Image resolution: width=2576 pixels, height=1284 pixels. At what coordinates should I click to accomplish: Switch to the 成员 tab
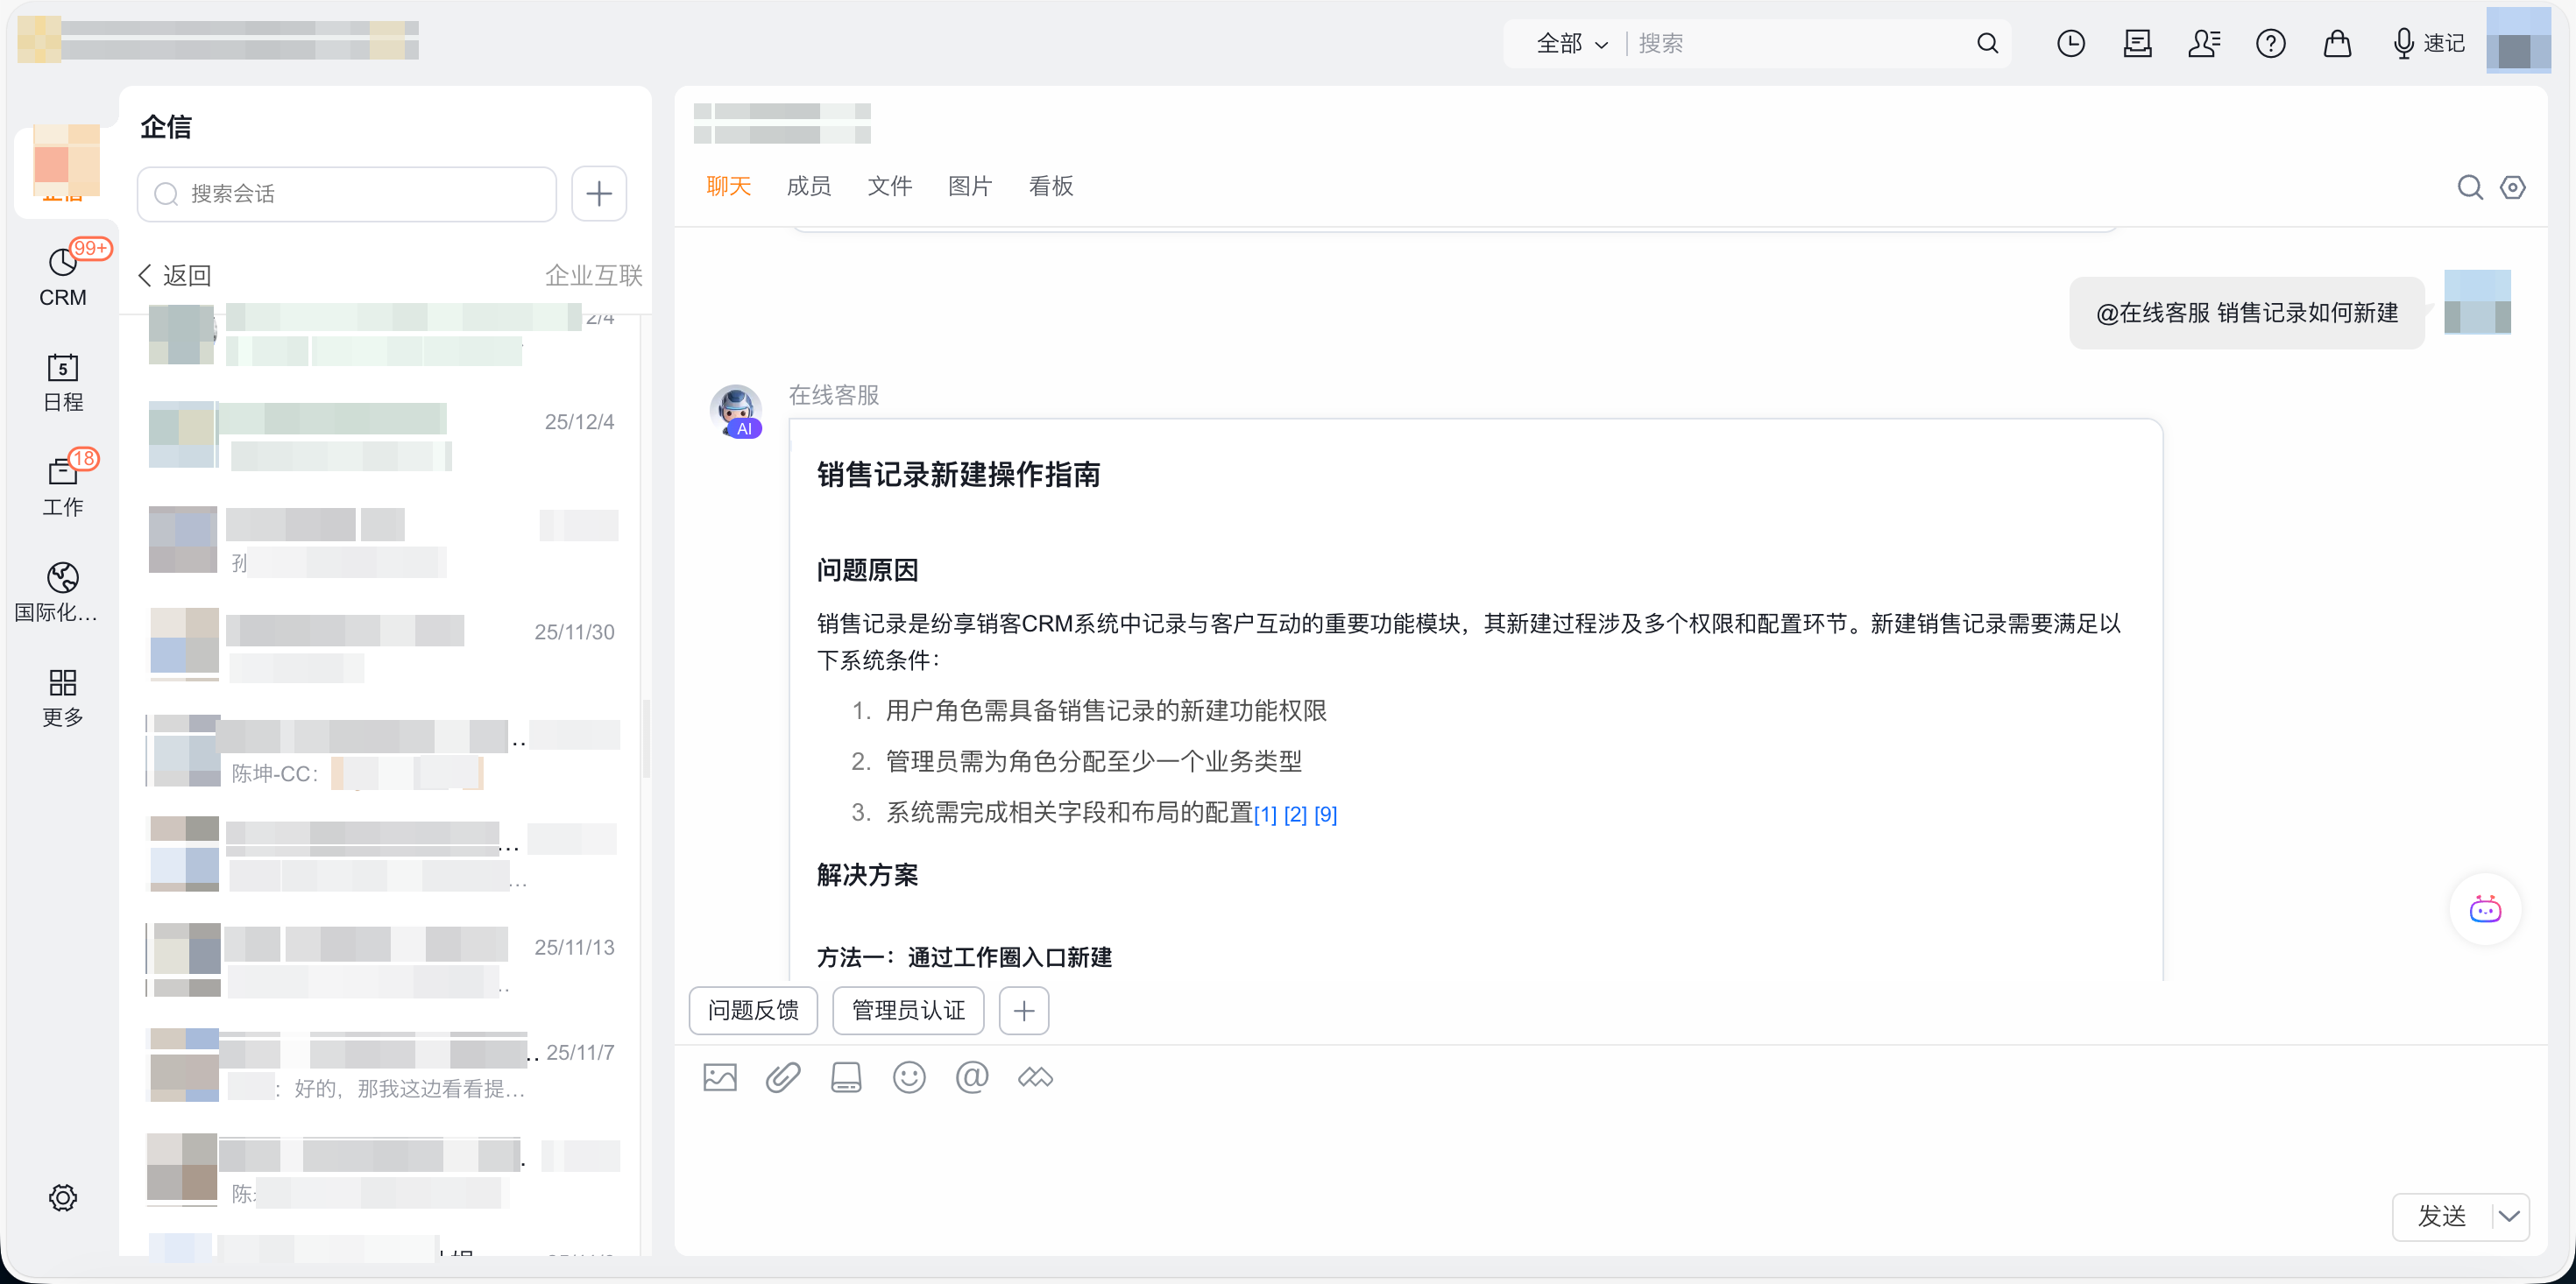click(808, 186)
